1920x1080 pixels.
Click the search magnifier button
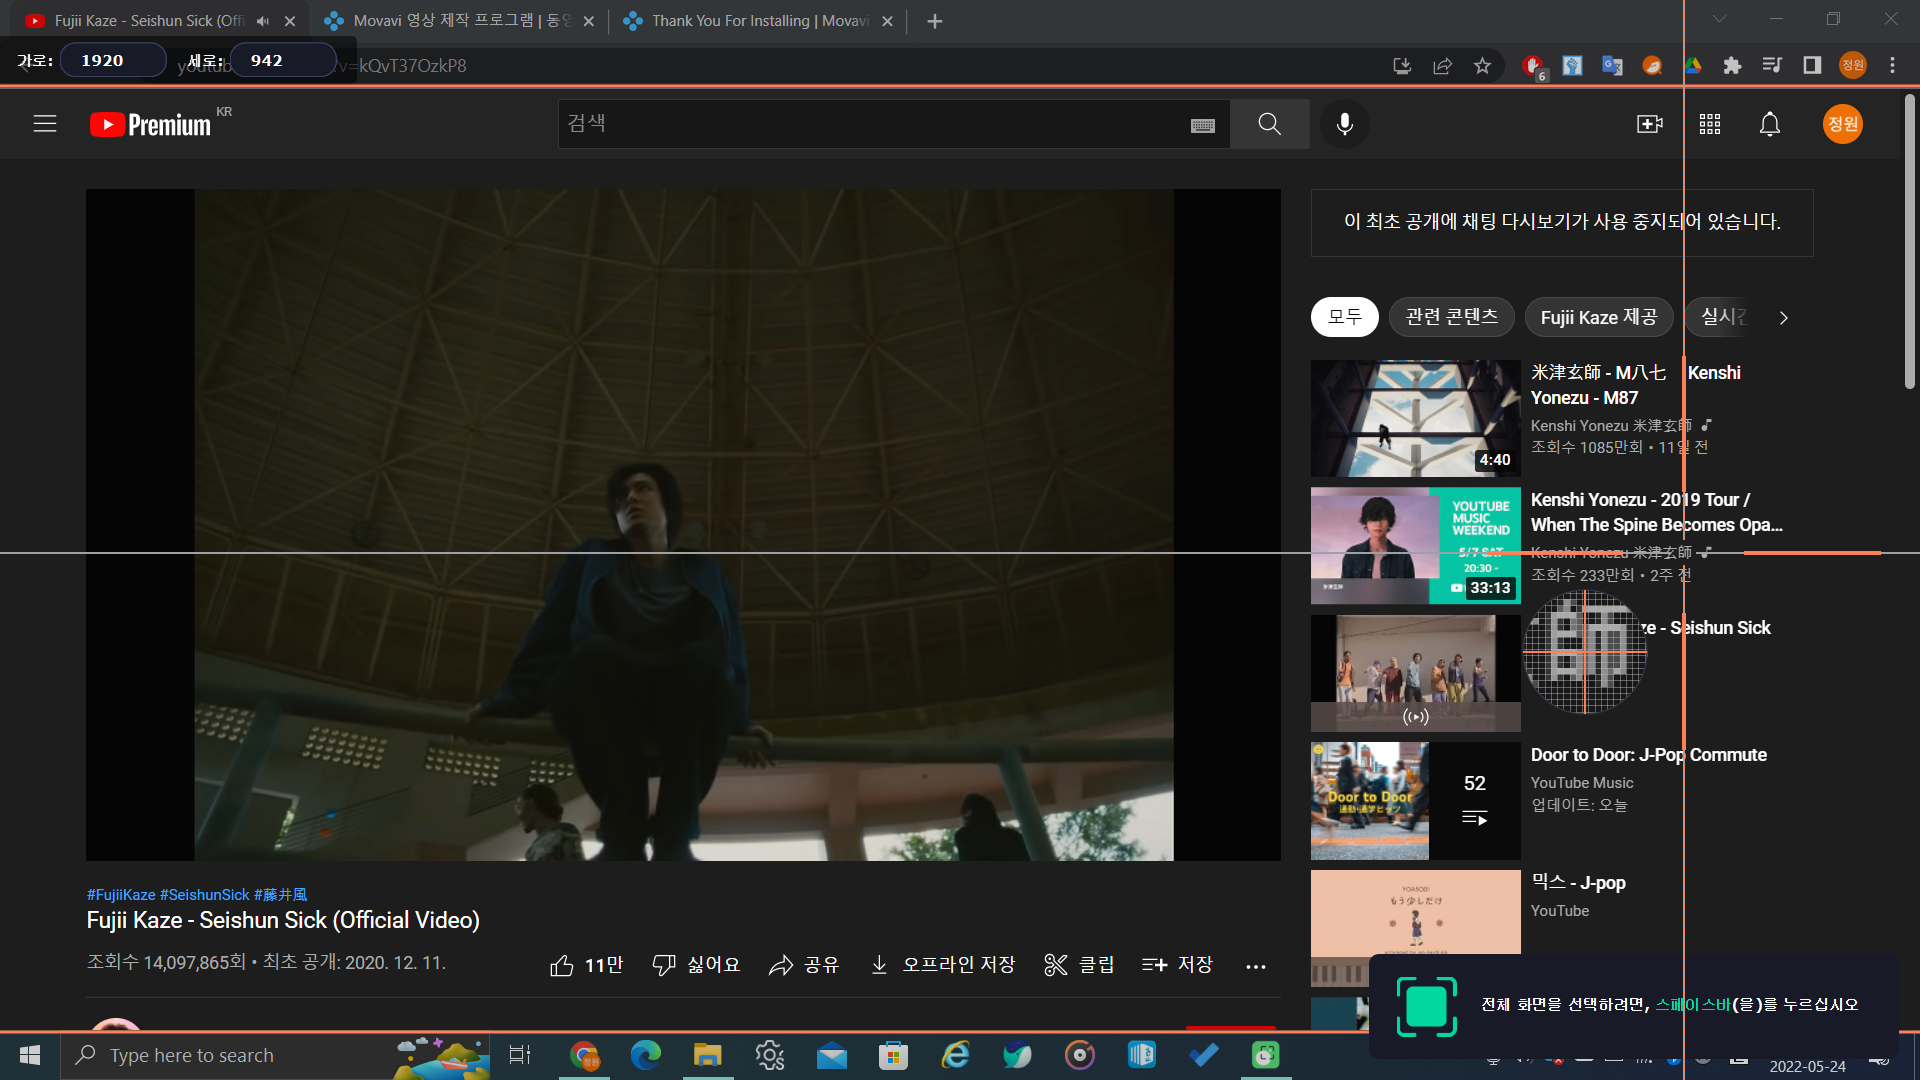coord(1269,124)
